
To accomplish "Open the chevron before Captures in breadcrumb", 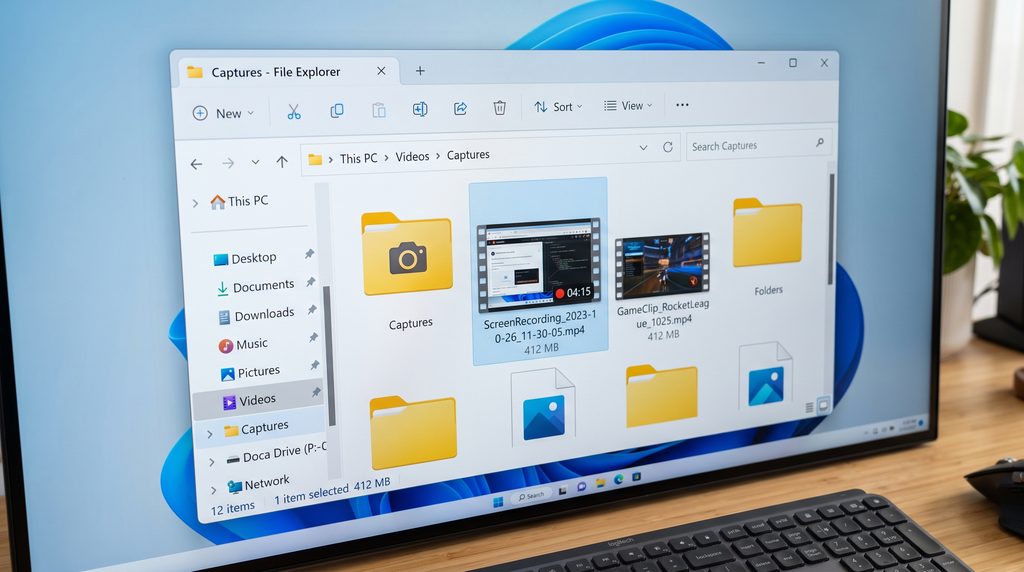I will pyautogui.click(x=438, y=156).
